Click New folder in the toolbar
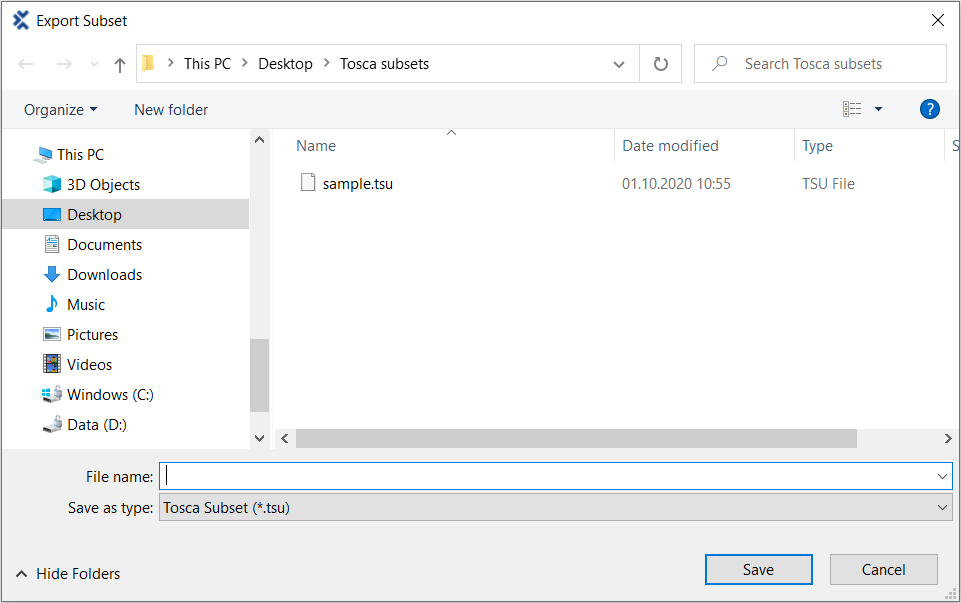The width and height of the screenshot is (961, 603). 171,109
